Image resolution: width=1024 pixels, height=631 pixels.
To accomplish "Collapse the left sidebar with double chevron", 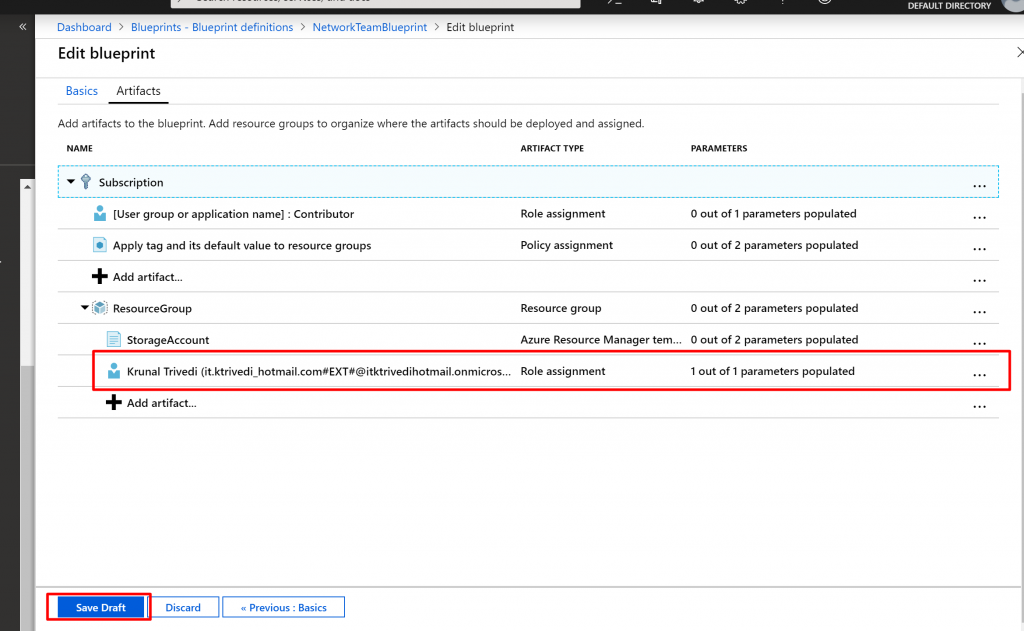I will 23,27.
